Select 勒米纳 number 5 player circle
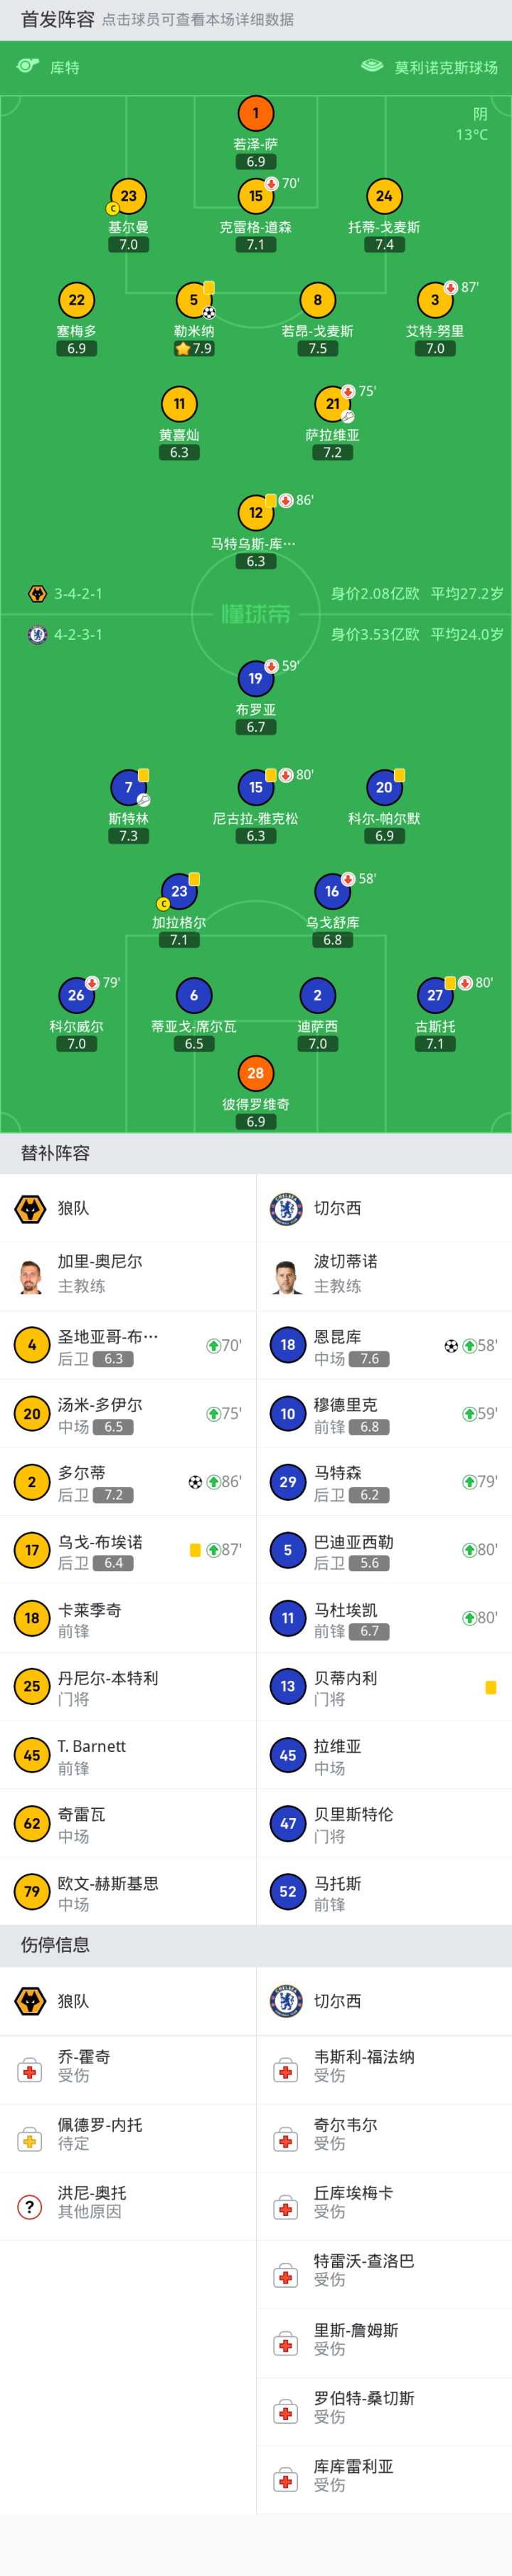Viewport: 512px width, 2576px height. coord(194,300)
